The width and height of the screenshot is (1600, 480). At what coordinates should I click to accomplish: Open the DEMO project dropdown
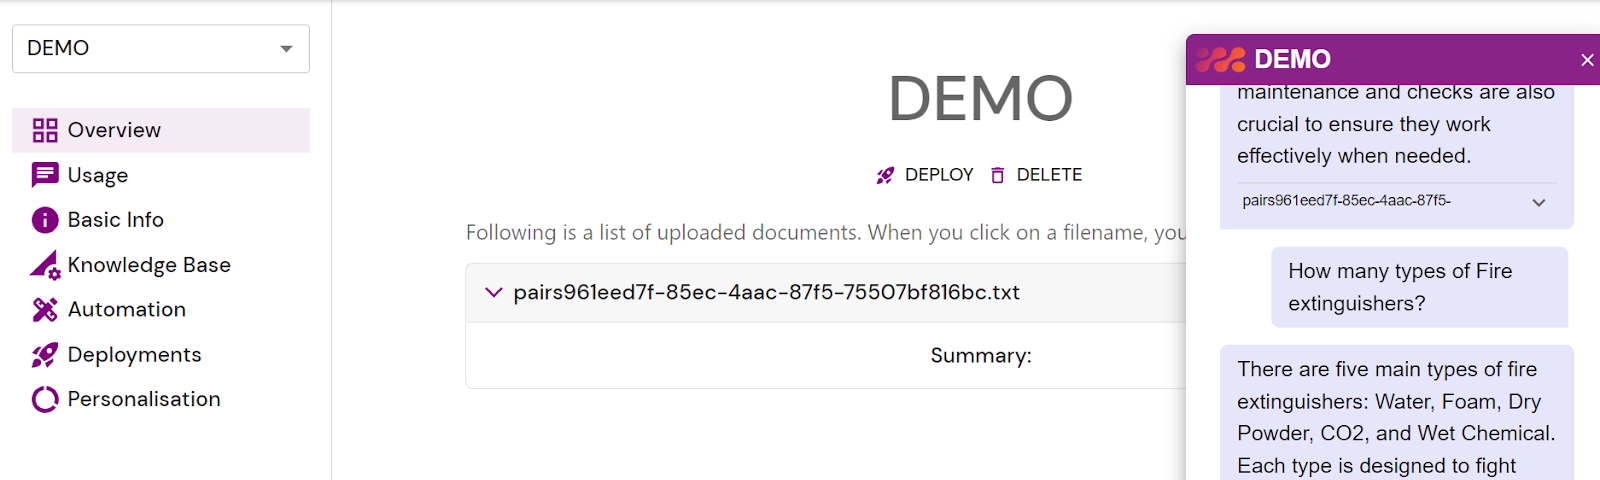point(161,49)
